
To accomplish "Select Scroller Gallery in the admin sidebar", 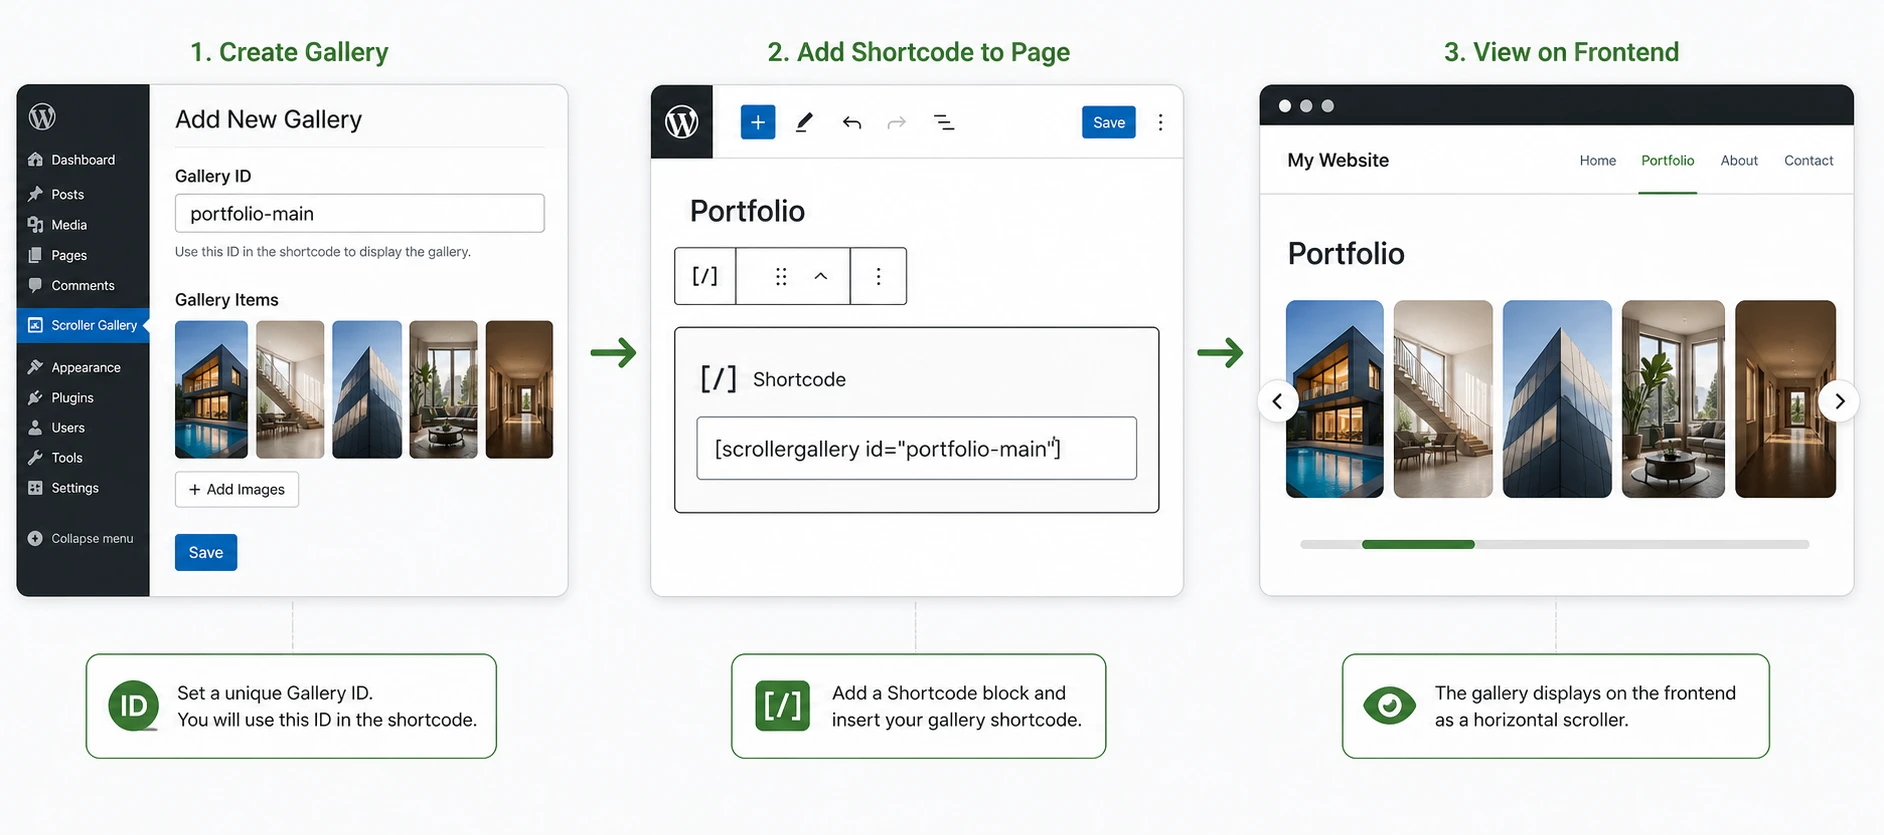I will coord(83,325).
